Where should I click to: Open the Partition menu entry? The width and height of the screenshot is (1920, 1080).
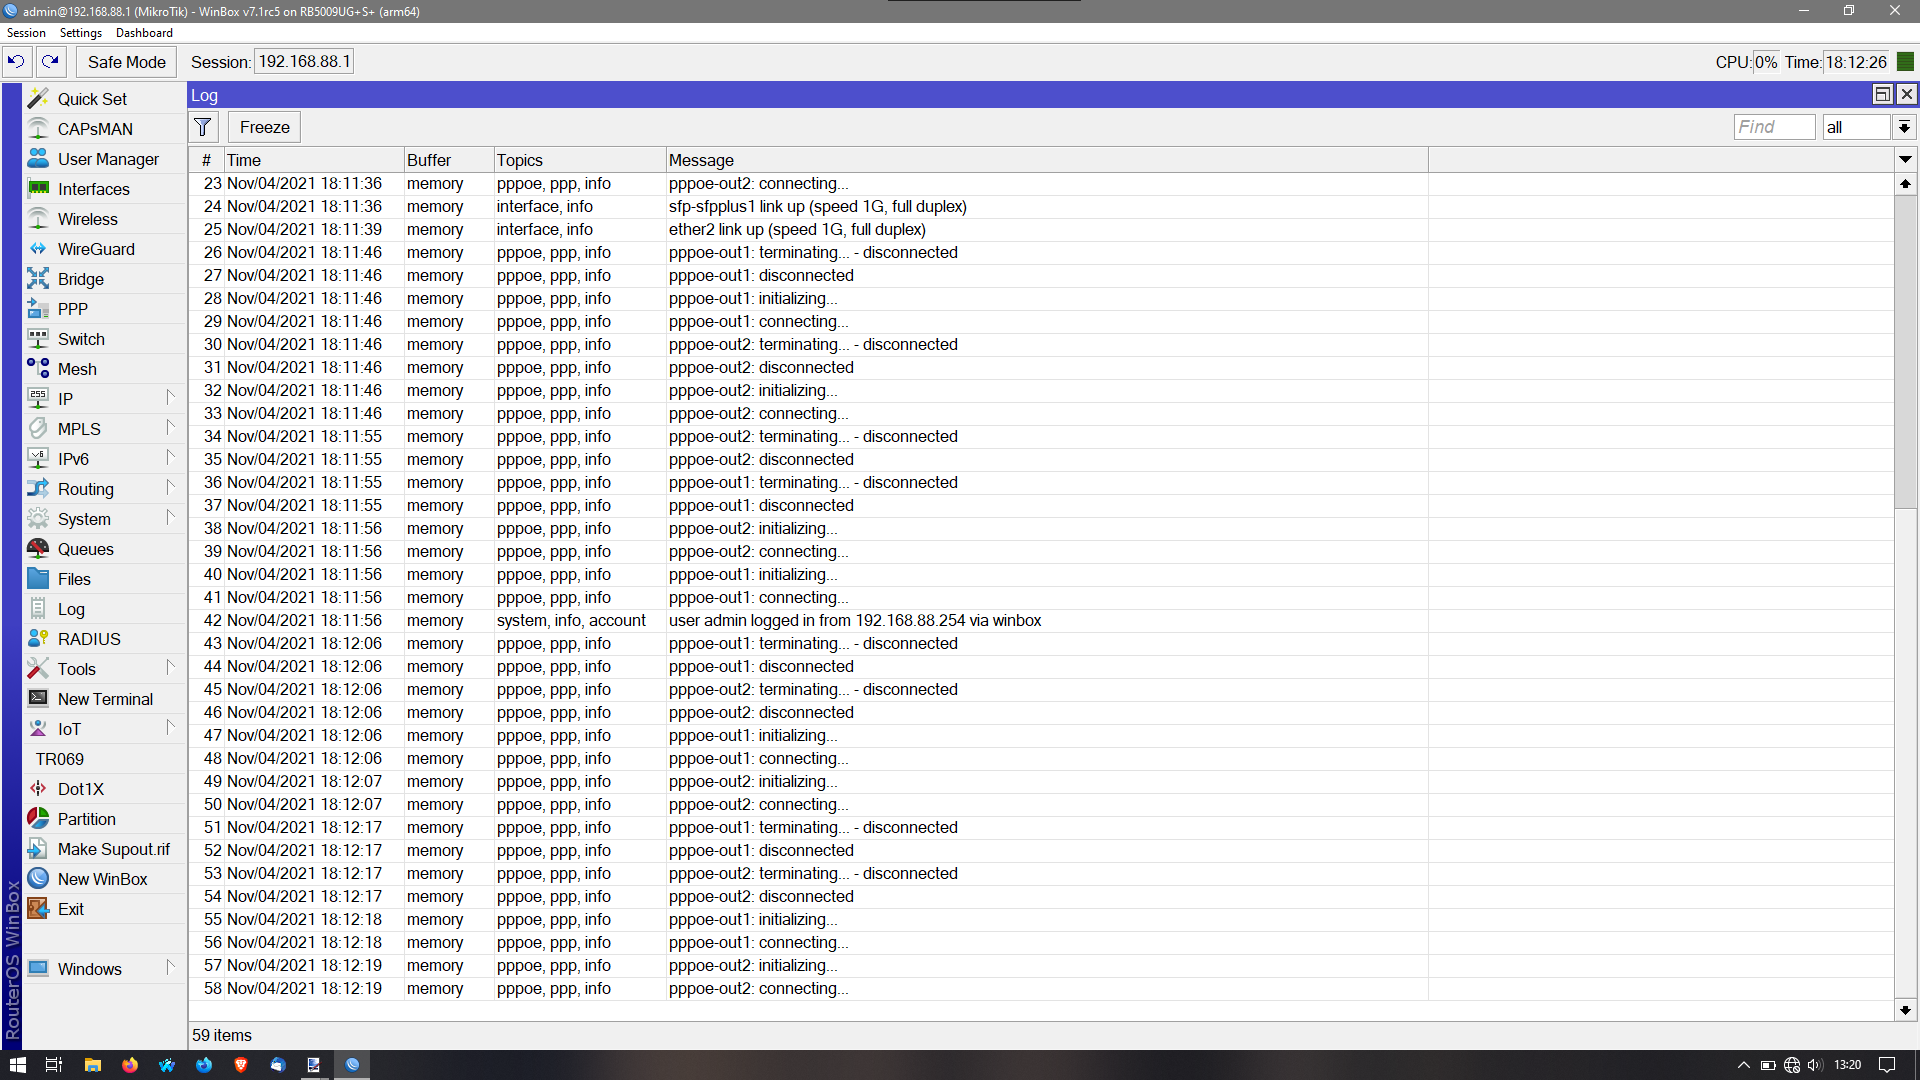tap(86, 819)
